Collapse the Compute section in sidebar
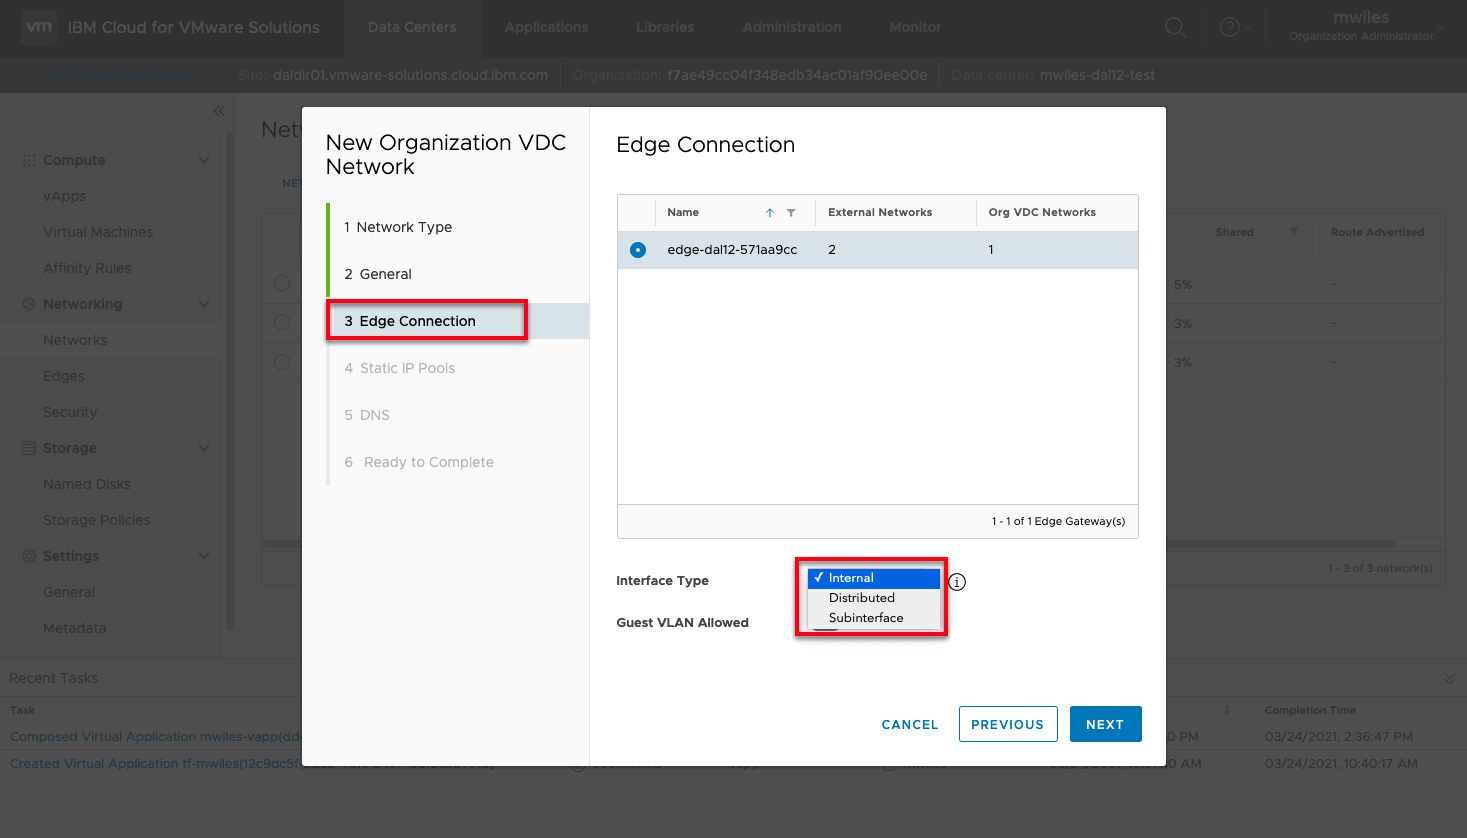The height and width of the screenshot is (838, 1467). pyautogui.click(x=204, y=160)
